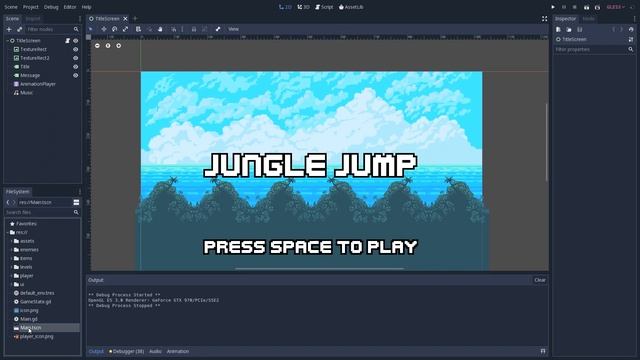The width and height of the screenshot is (640, 360).
Task: Expand the levels folder
Action: pyautogui.click(x=11, y=267)
